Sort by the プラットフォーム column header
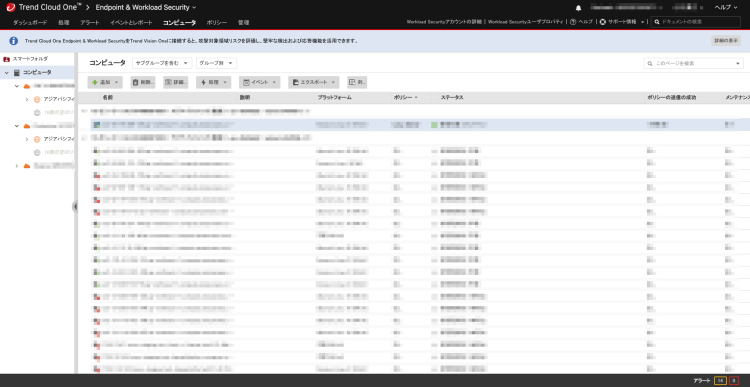 coord(334,97)
